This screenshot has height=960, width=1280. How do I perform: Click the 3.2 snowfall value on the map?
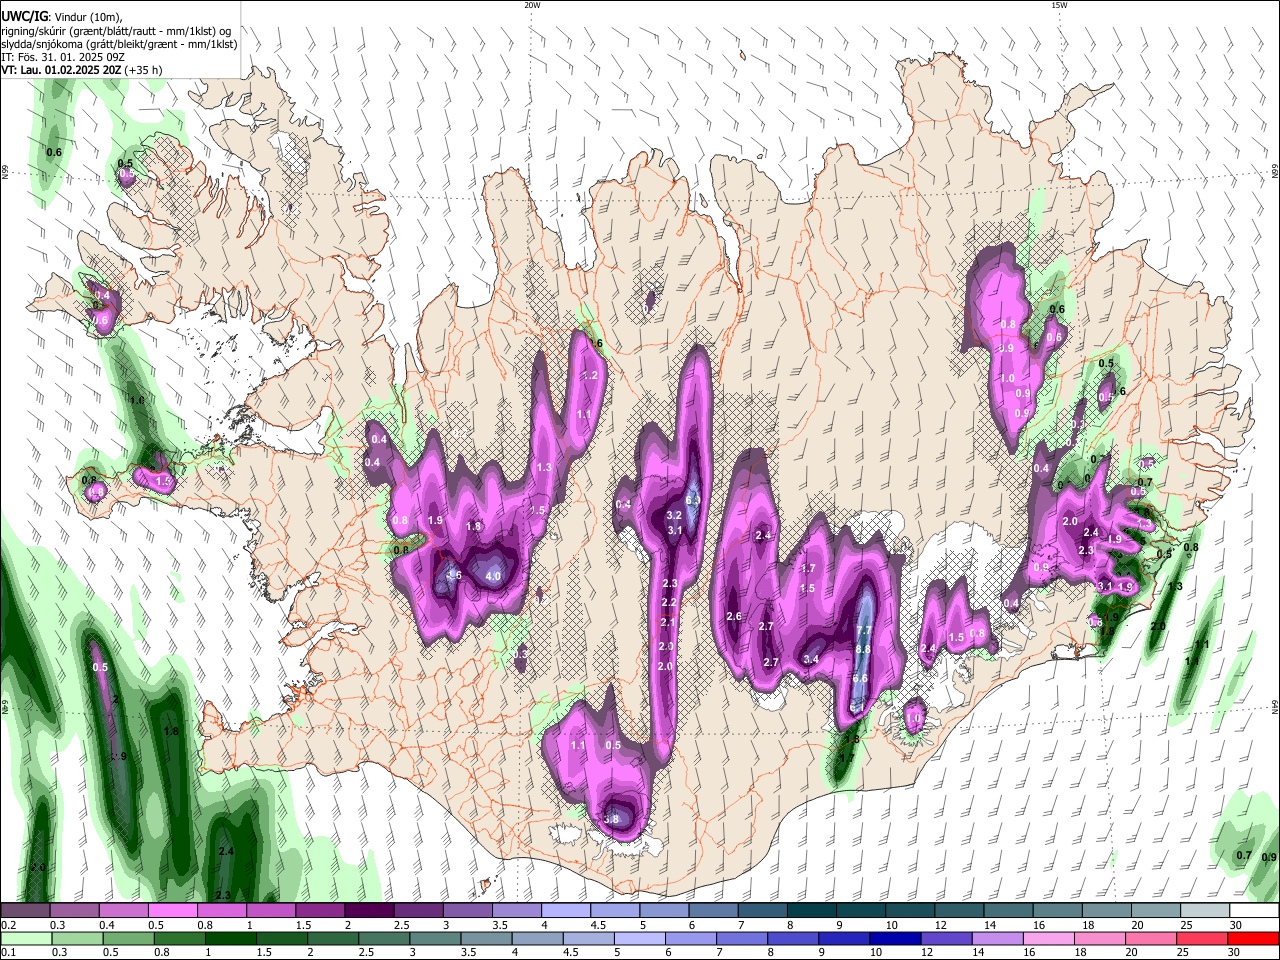674,515
